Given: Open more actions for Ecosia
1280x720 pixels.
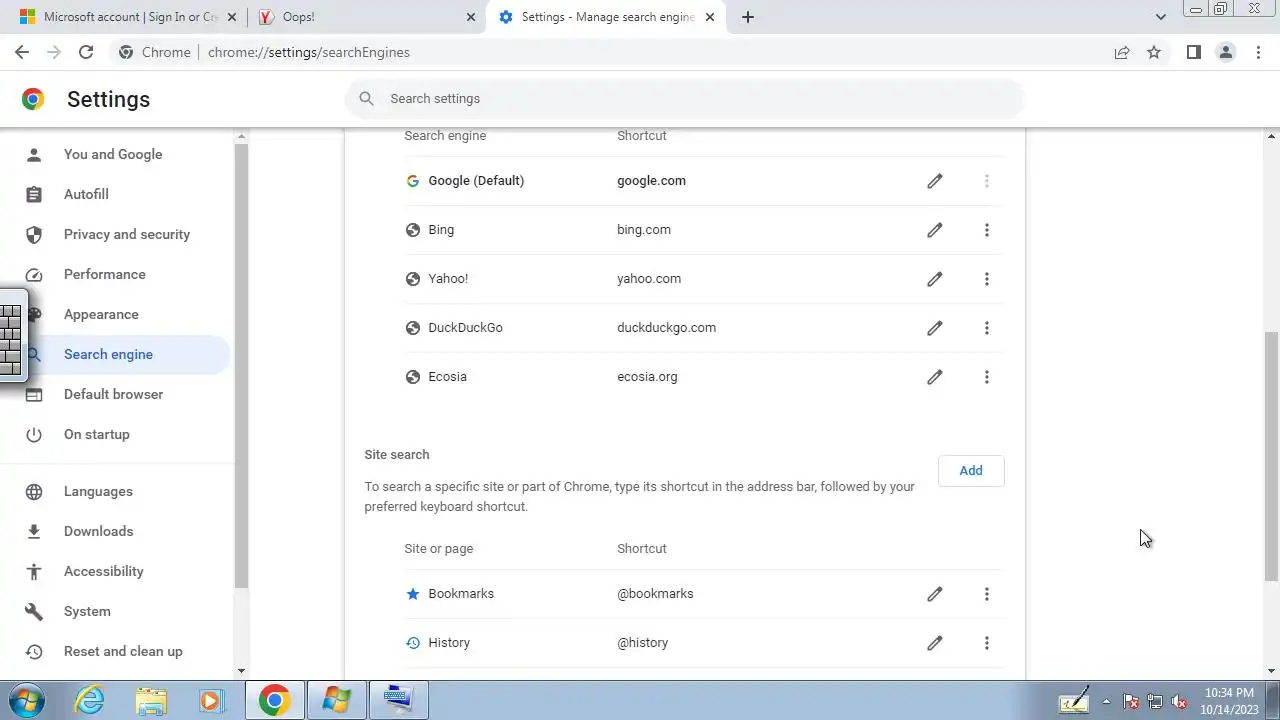Looking at the screenshot, I should click(986, 377).
